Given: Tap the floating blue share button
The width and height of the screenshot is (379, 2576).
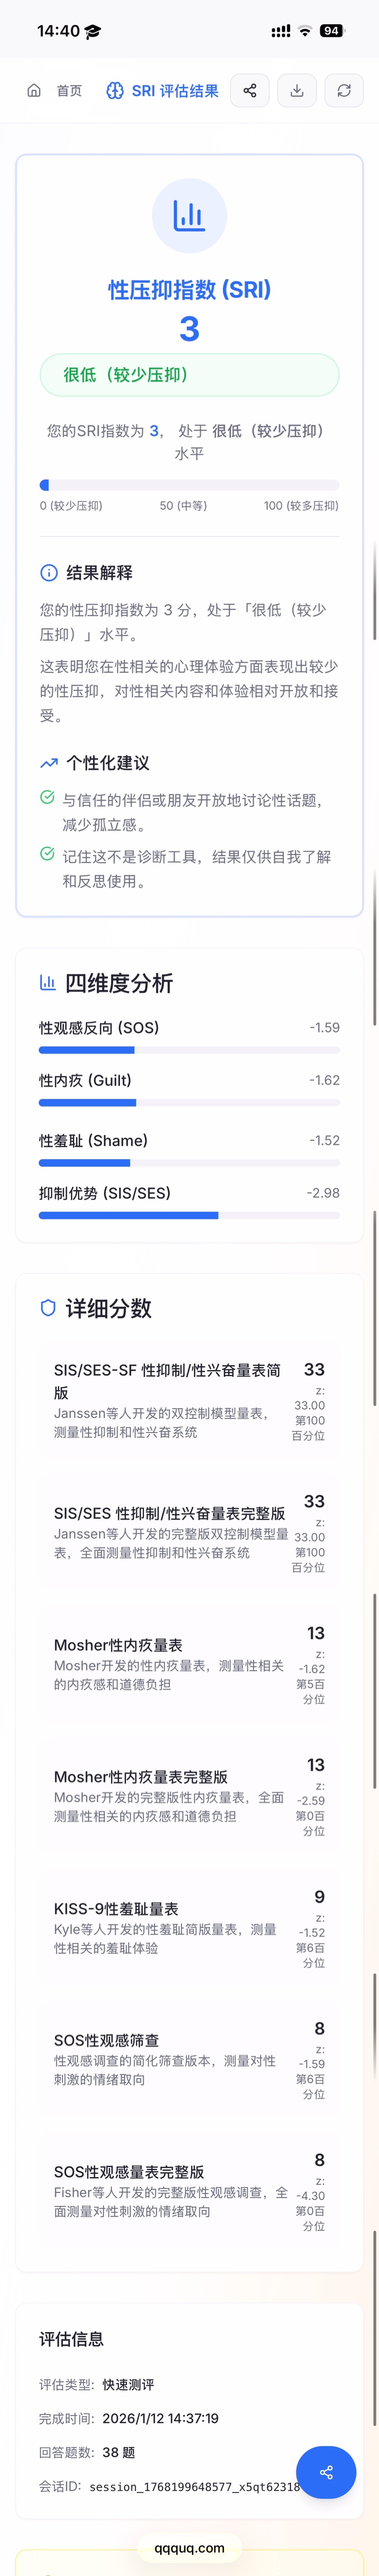Looking at the screenshot, I should point(326,2472).
